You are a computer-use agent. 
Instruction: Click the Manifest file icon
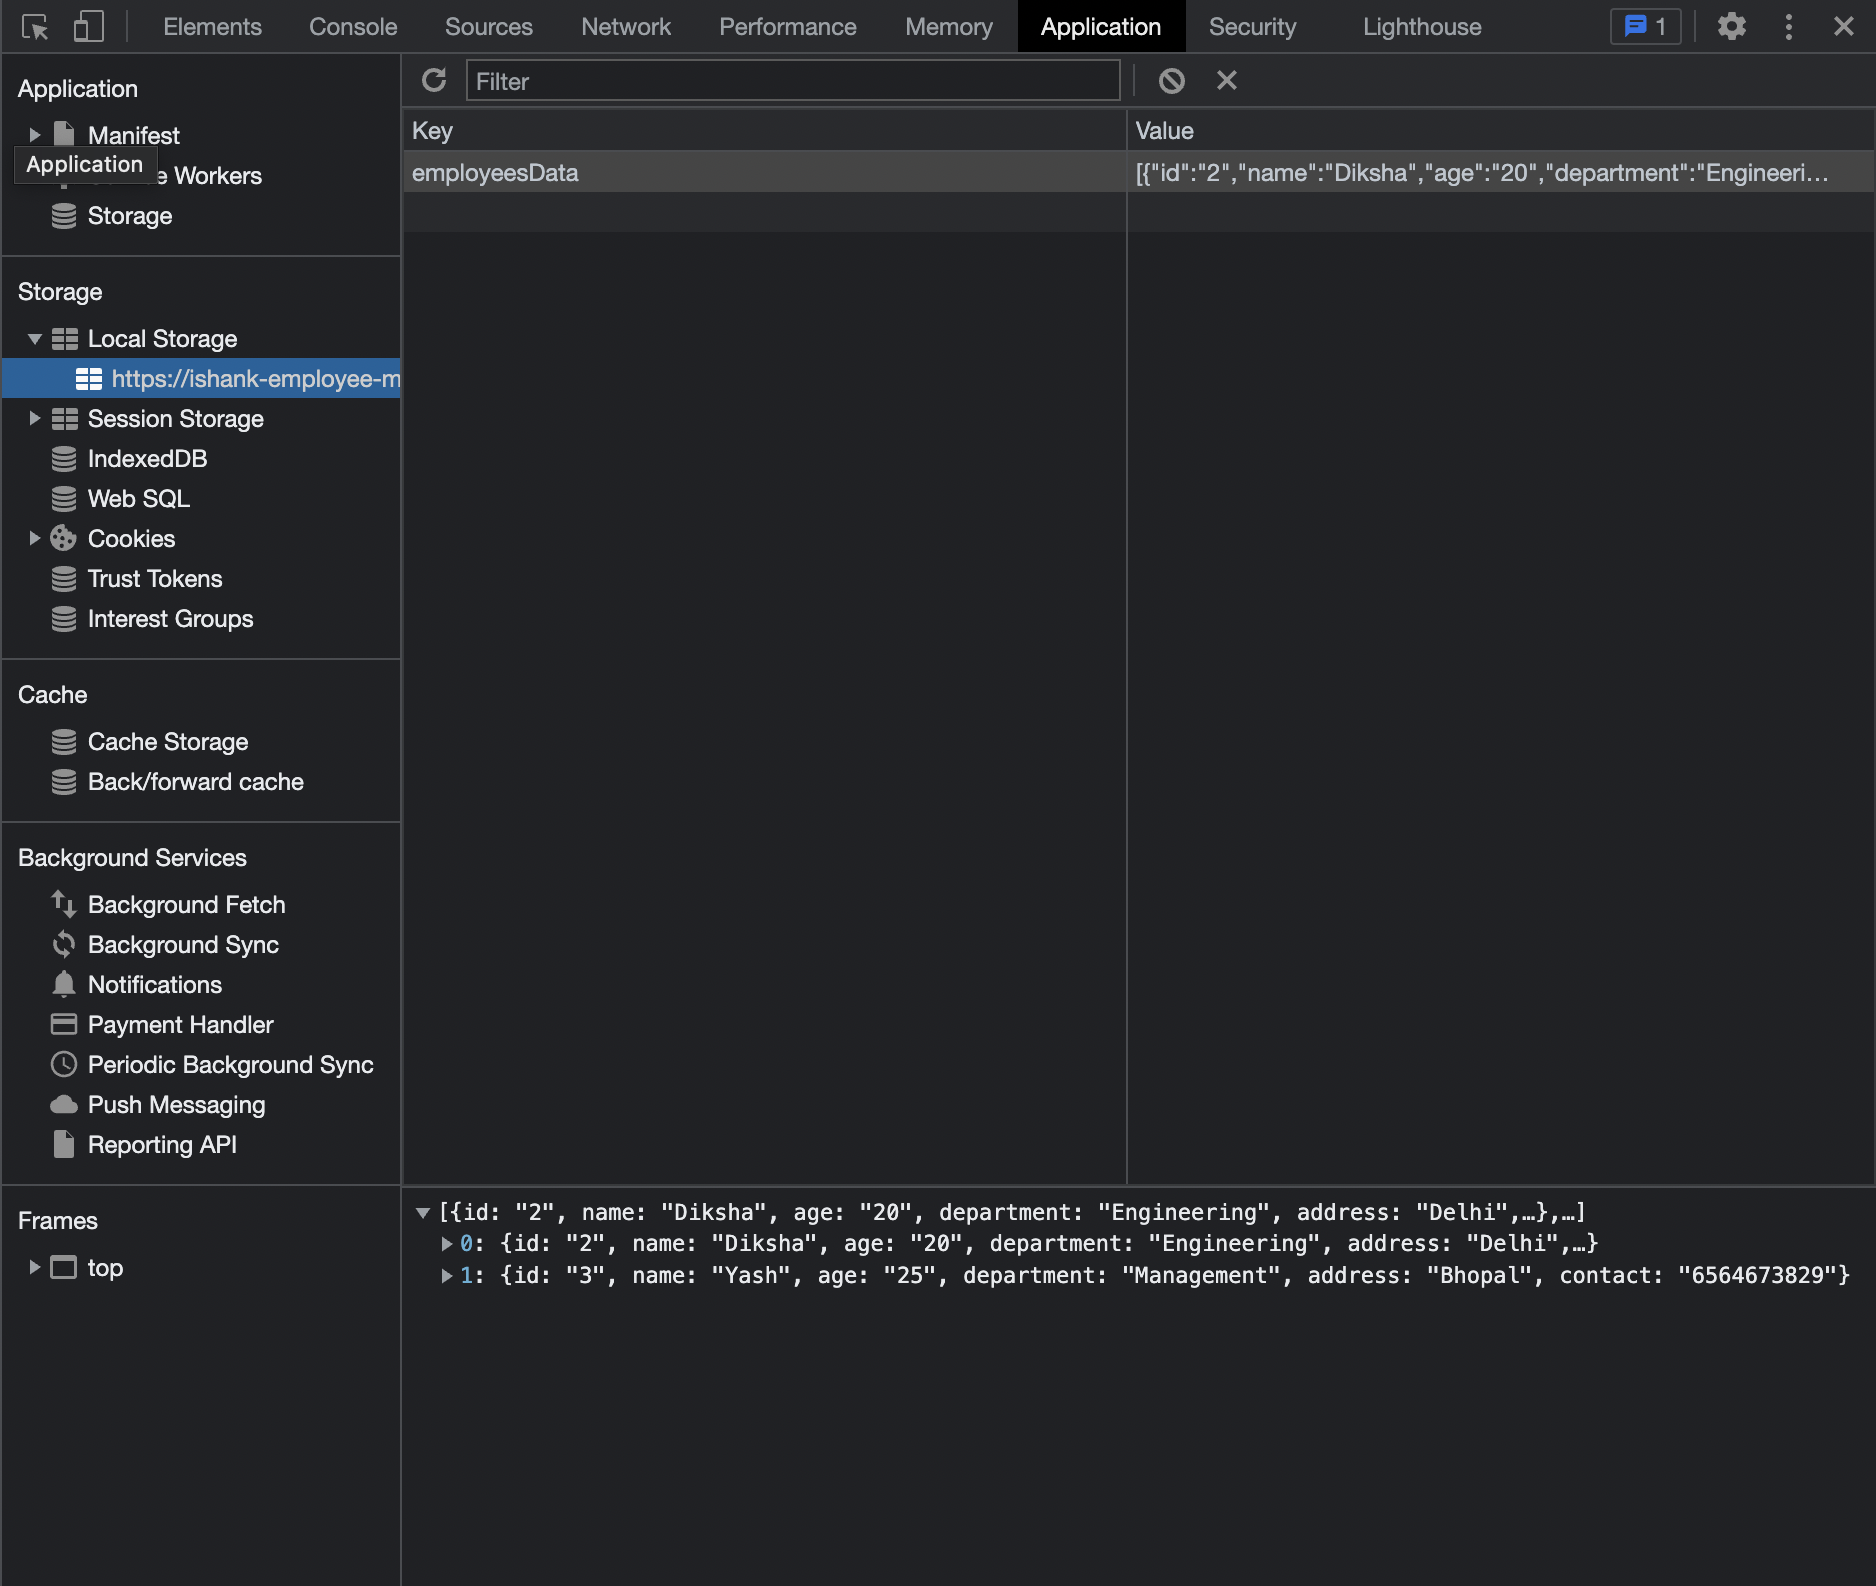pos(64,135)
